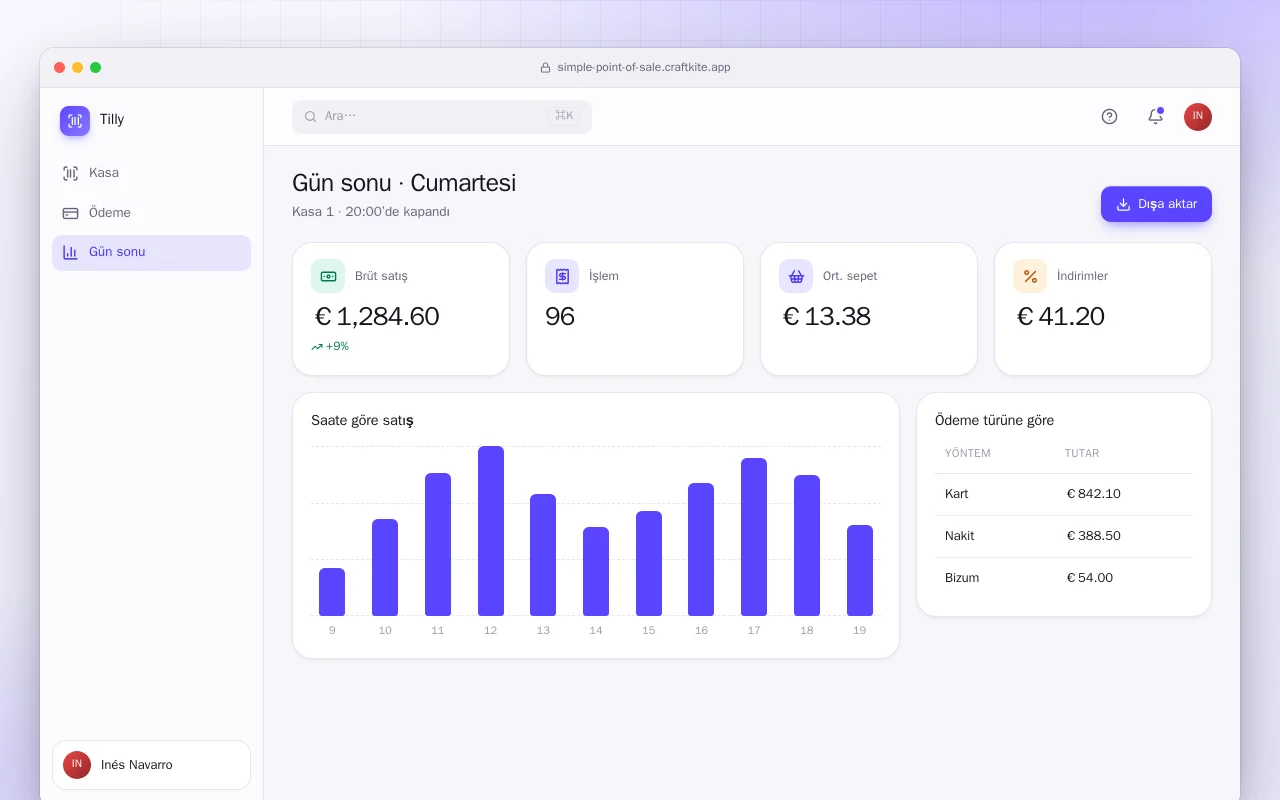Click the bar for hour 17
The image size is (1280, 800).
pos(754,537)
